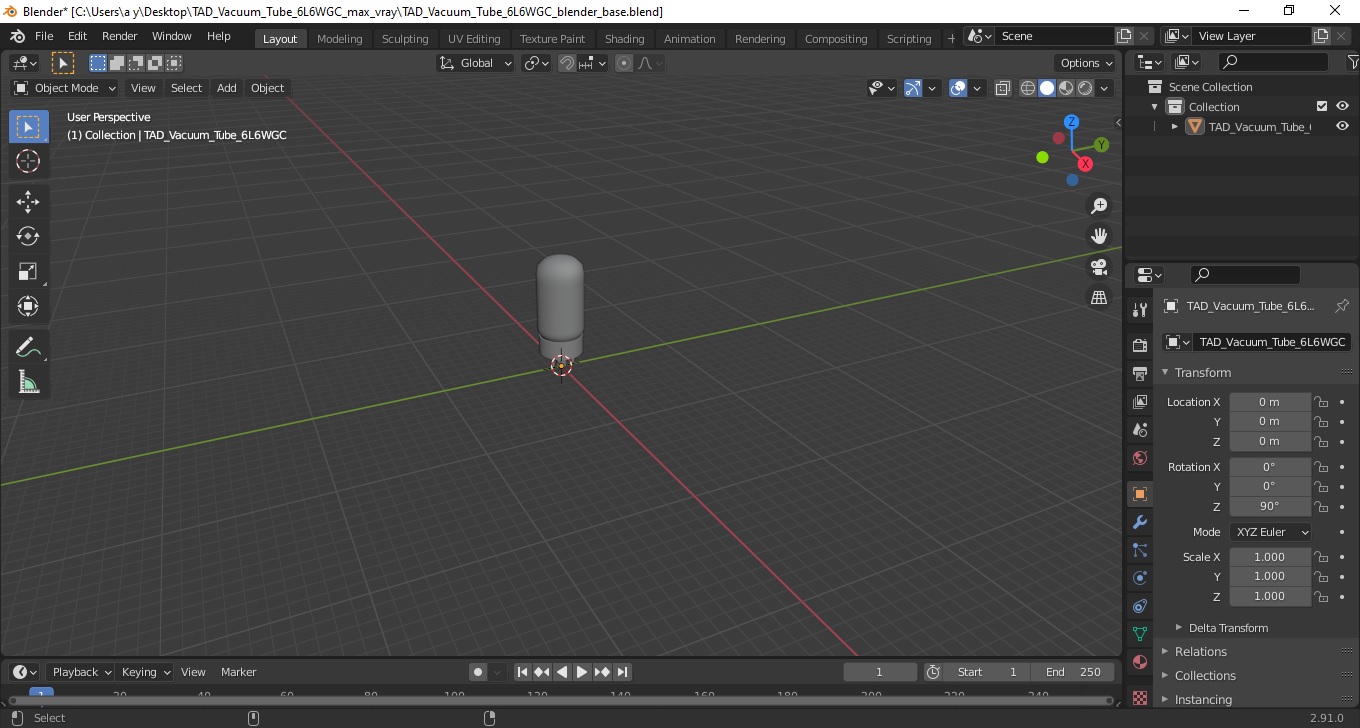
Task: Open the Object Mode dropdown
Action: 65,88
